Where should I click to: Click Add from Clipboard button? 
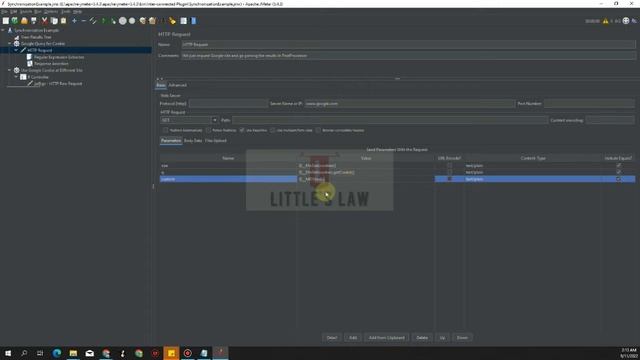point(387,338)
